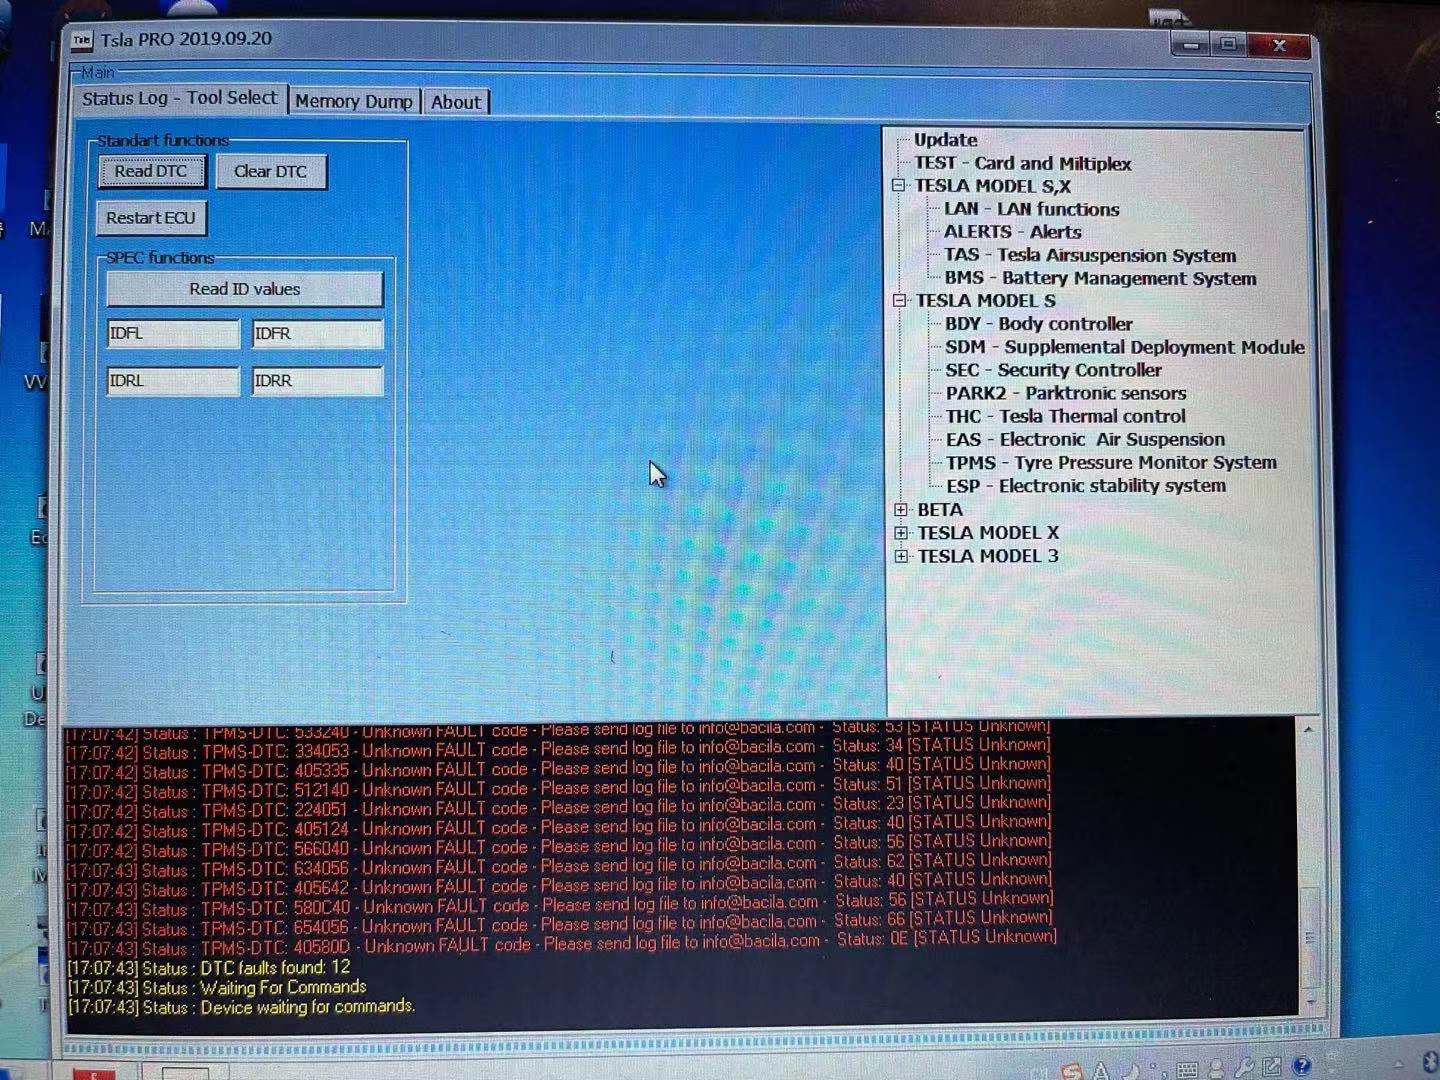Viewport: 1440px width, 1080px height.
Task: Switch to the Memory Dump tab
Action: click(x=354, y=101)
